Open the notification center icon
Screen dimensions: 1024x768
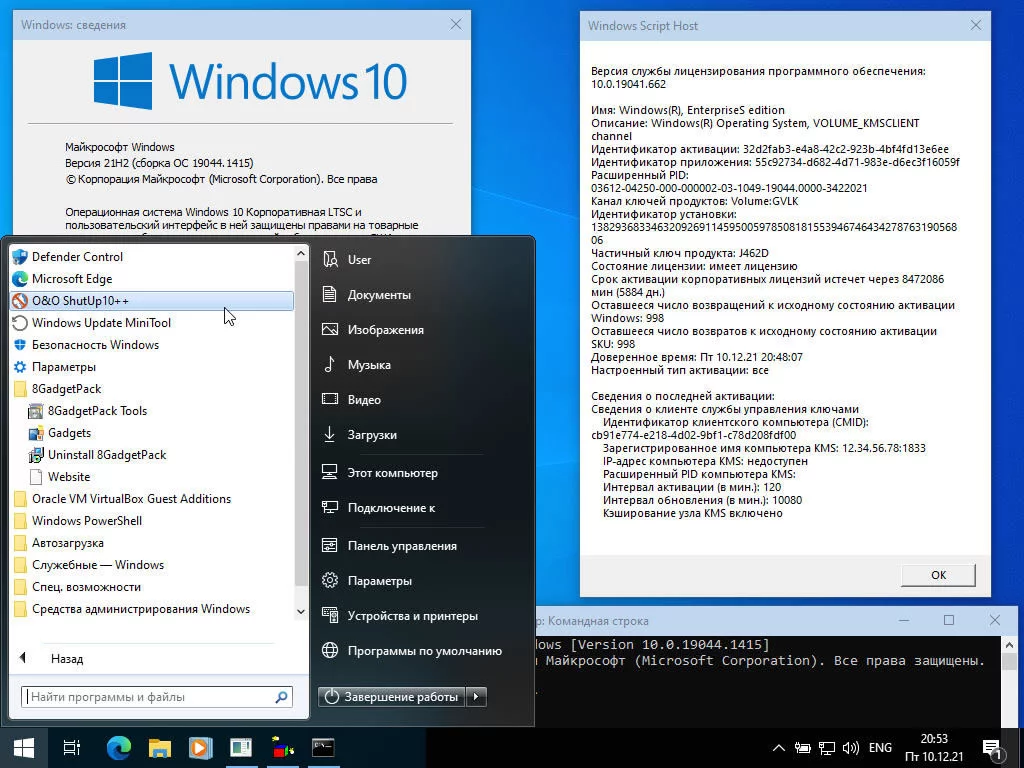coord(993,748)
